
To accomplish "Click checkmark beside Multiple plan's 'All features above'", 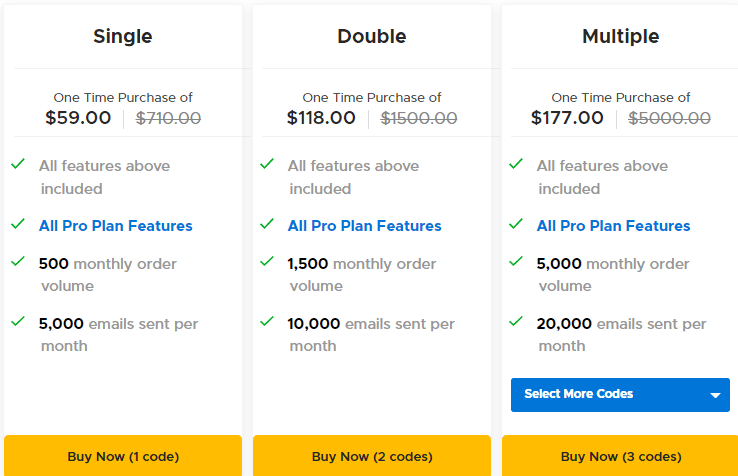I will 516,163.
